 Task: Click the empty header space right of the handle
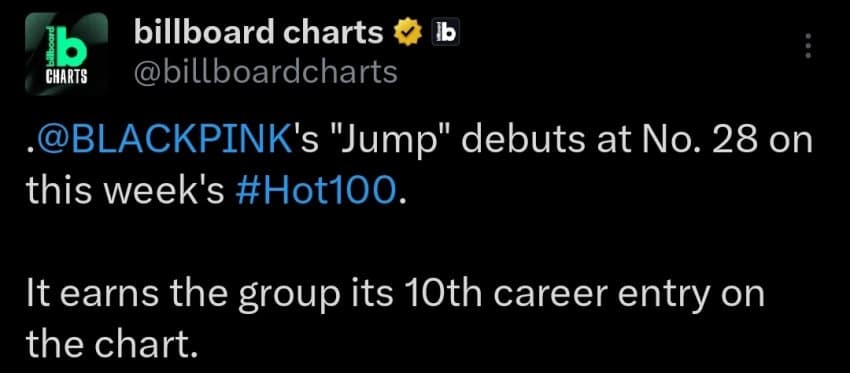596,71
